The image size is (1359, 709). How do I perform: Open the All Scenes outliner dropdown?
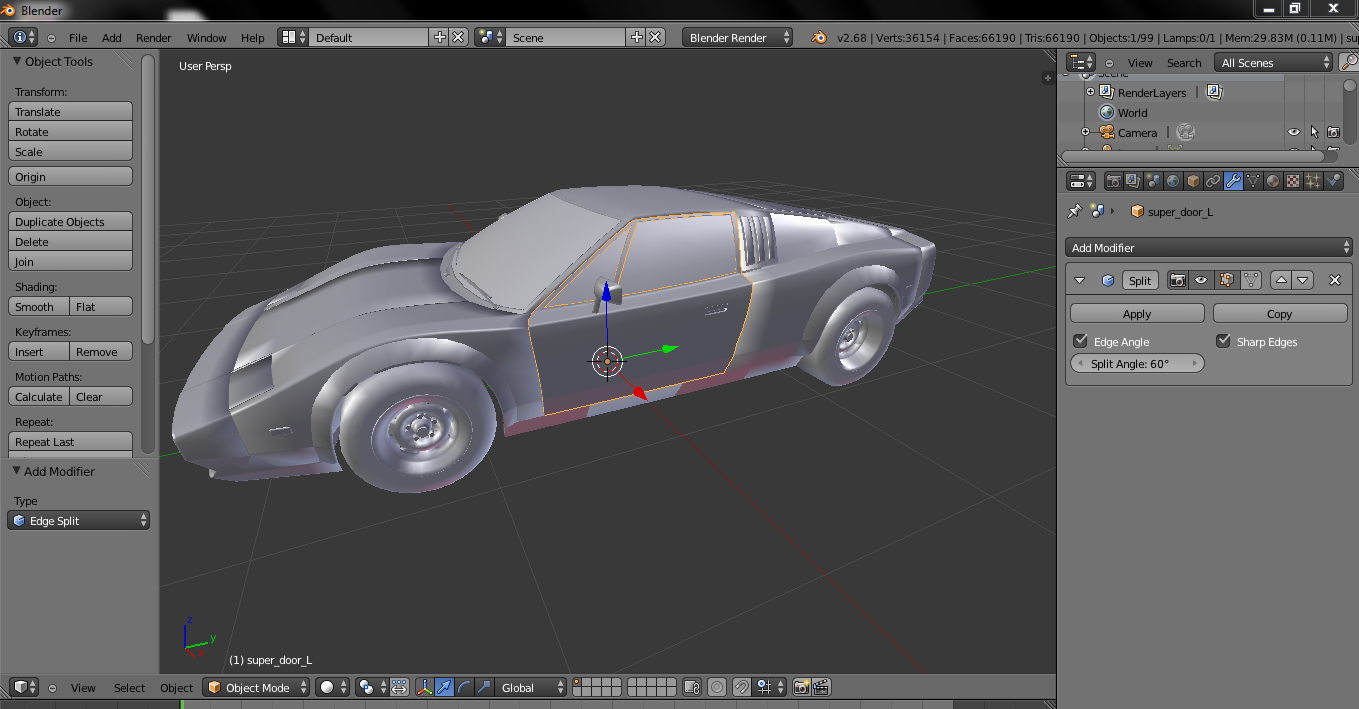point(1274,62)
